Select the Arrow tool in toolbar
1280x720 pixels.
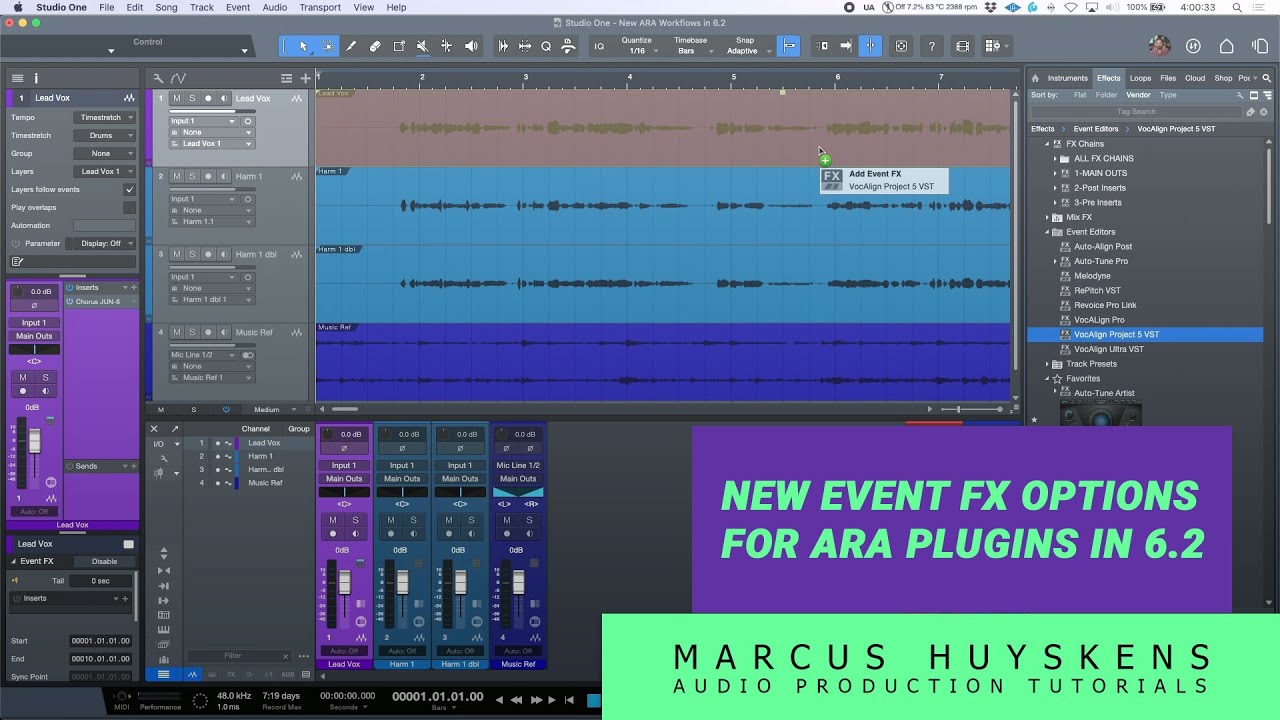click(303, 46)
